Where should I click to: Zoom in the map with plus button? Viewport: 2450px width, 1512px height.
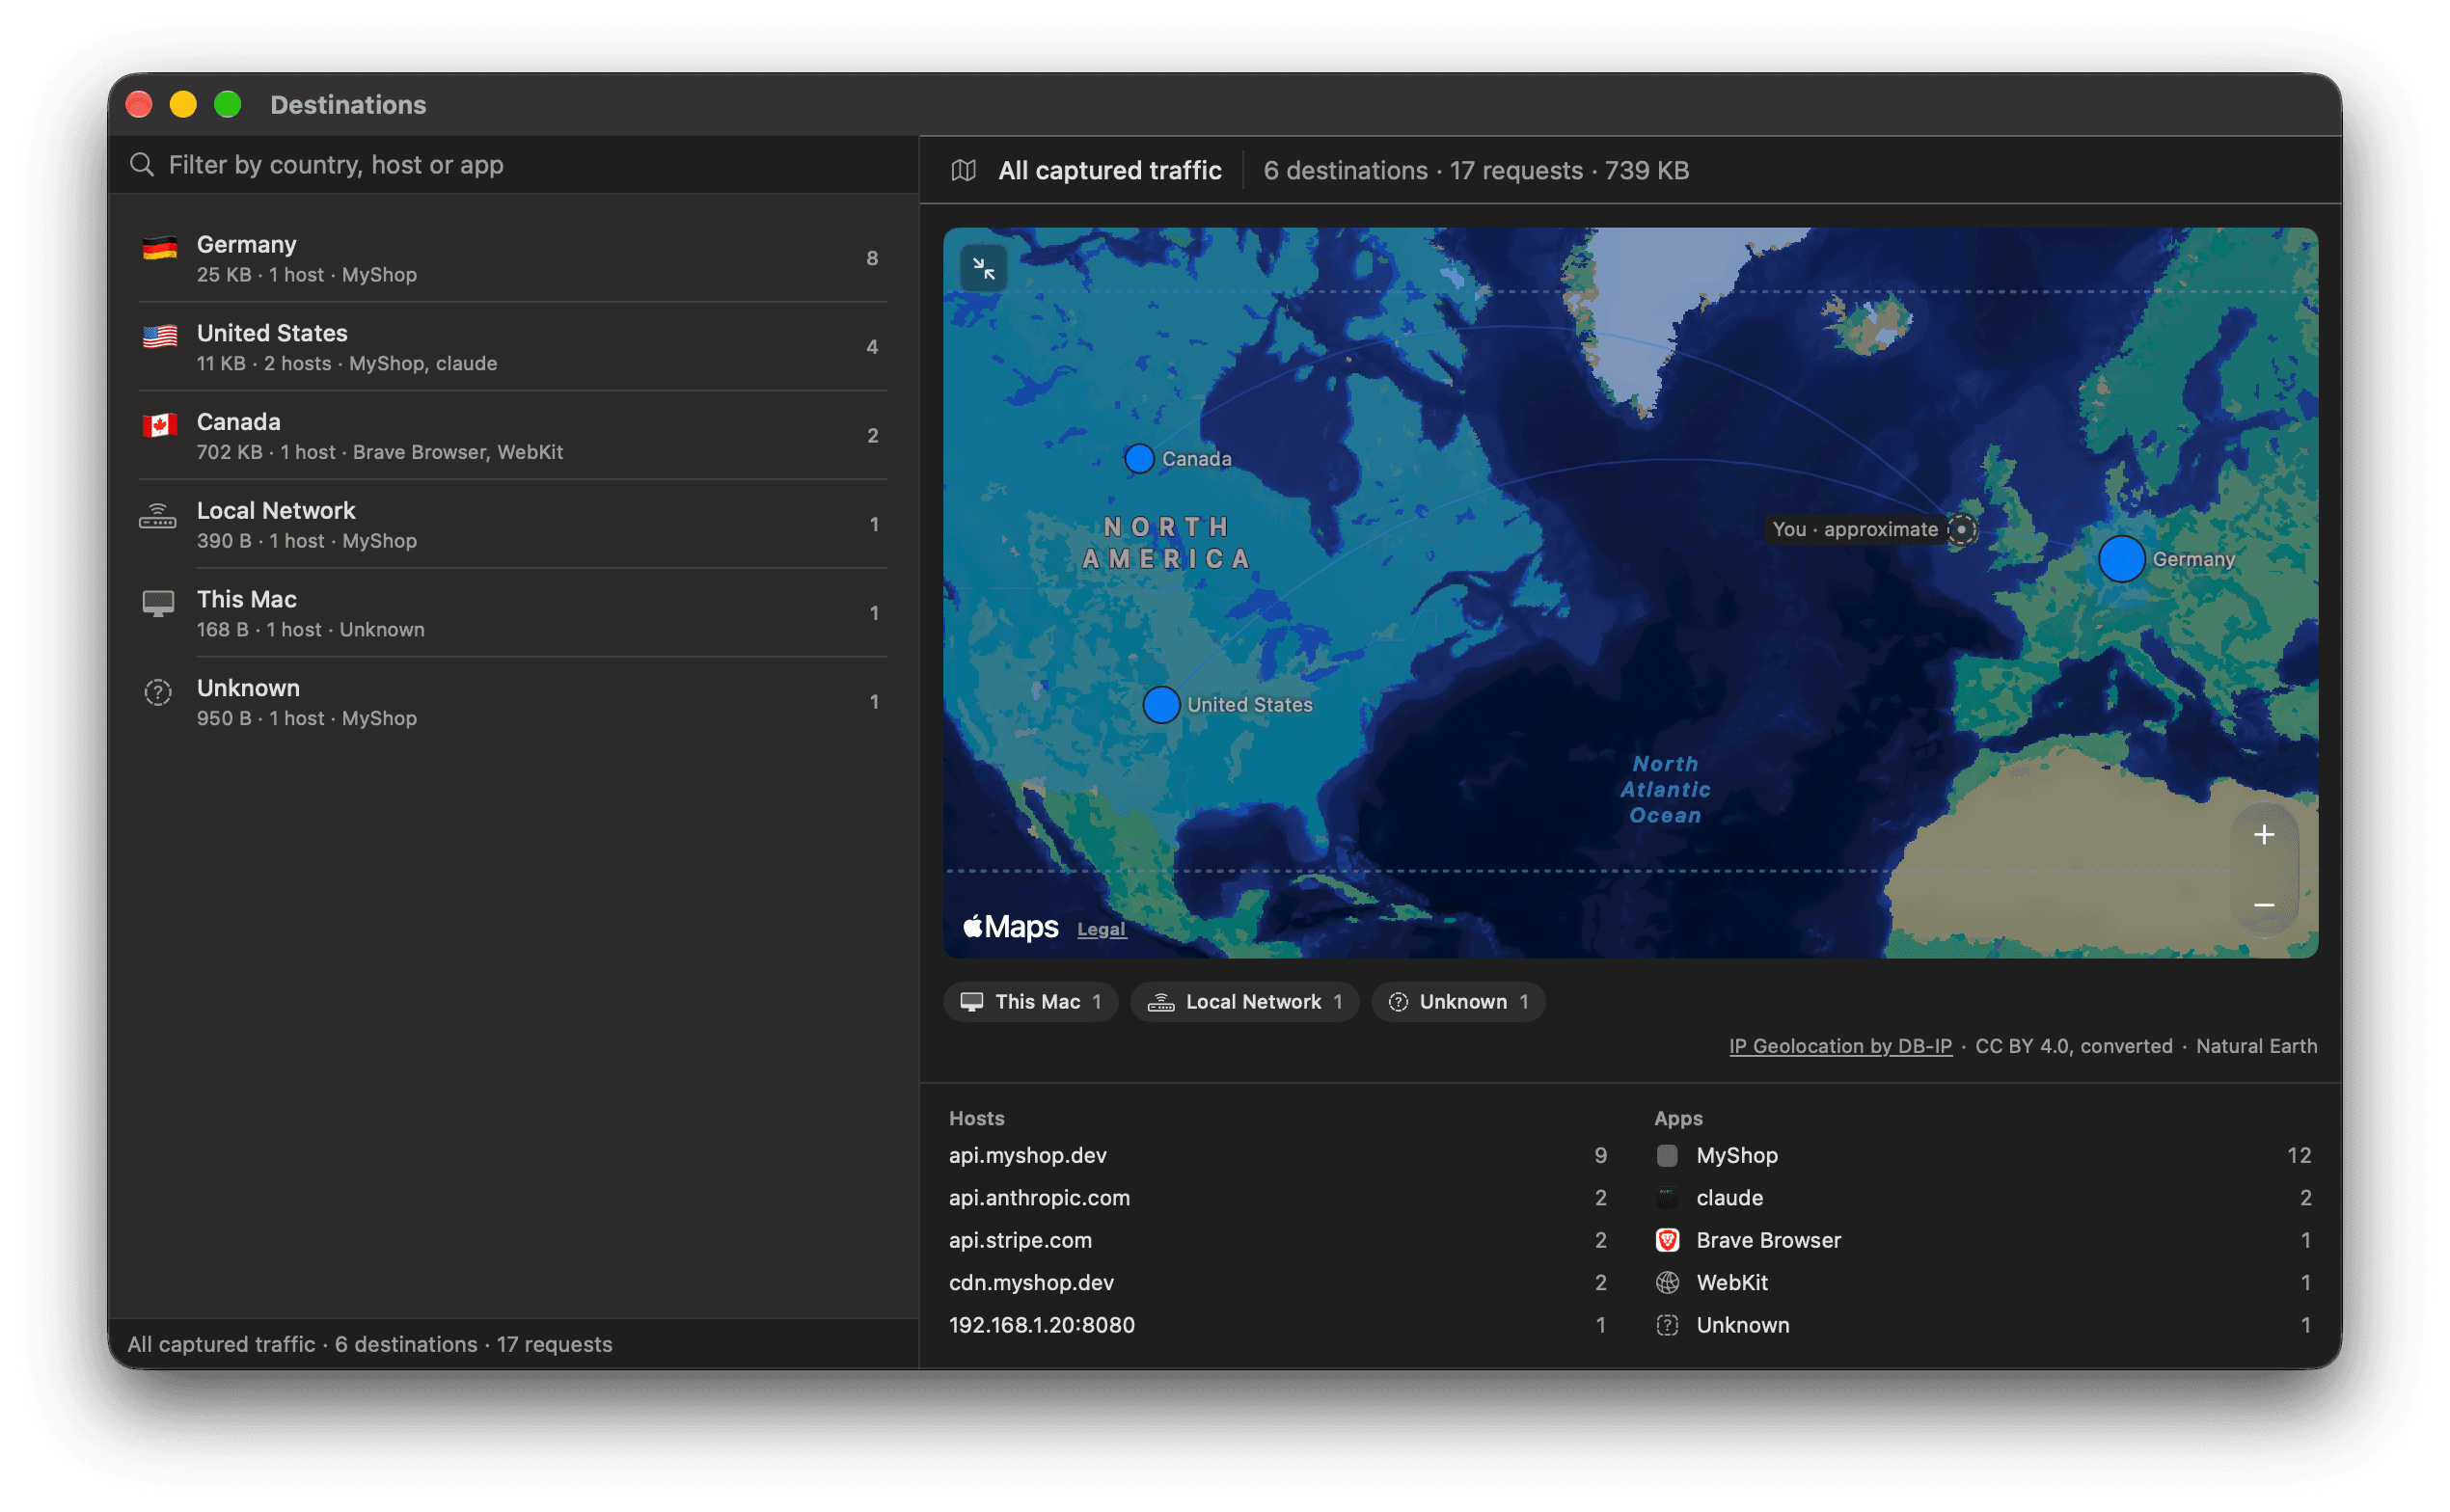(2263, 834)
